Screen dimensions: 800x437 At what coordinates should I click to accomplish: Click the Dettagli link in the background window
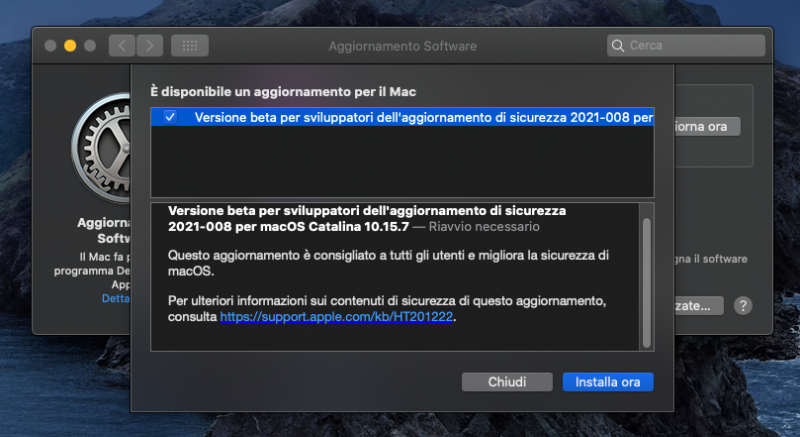pyautogui.click(x=116, y=298)
